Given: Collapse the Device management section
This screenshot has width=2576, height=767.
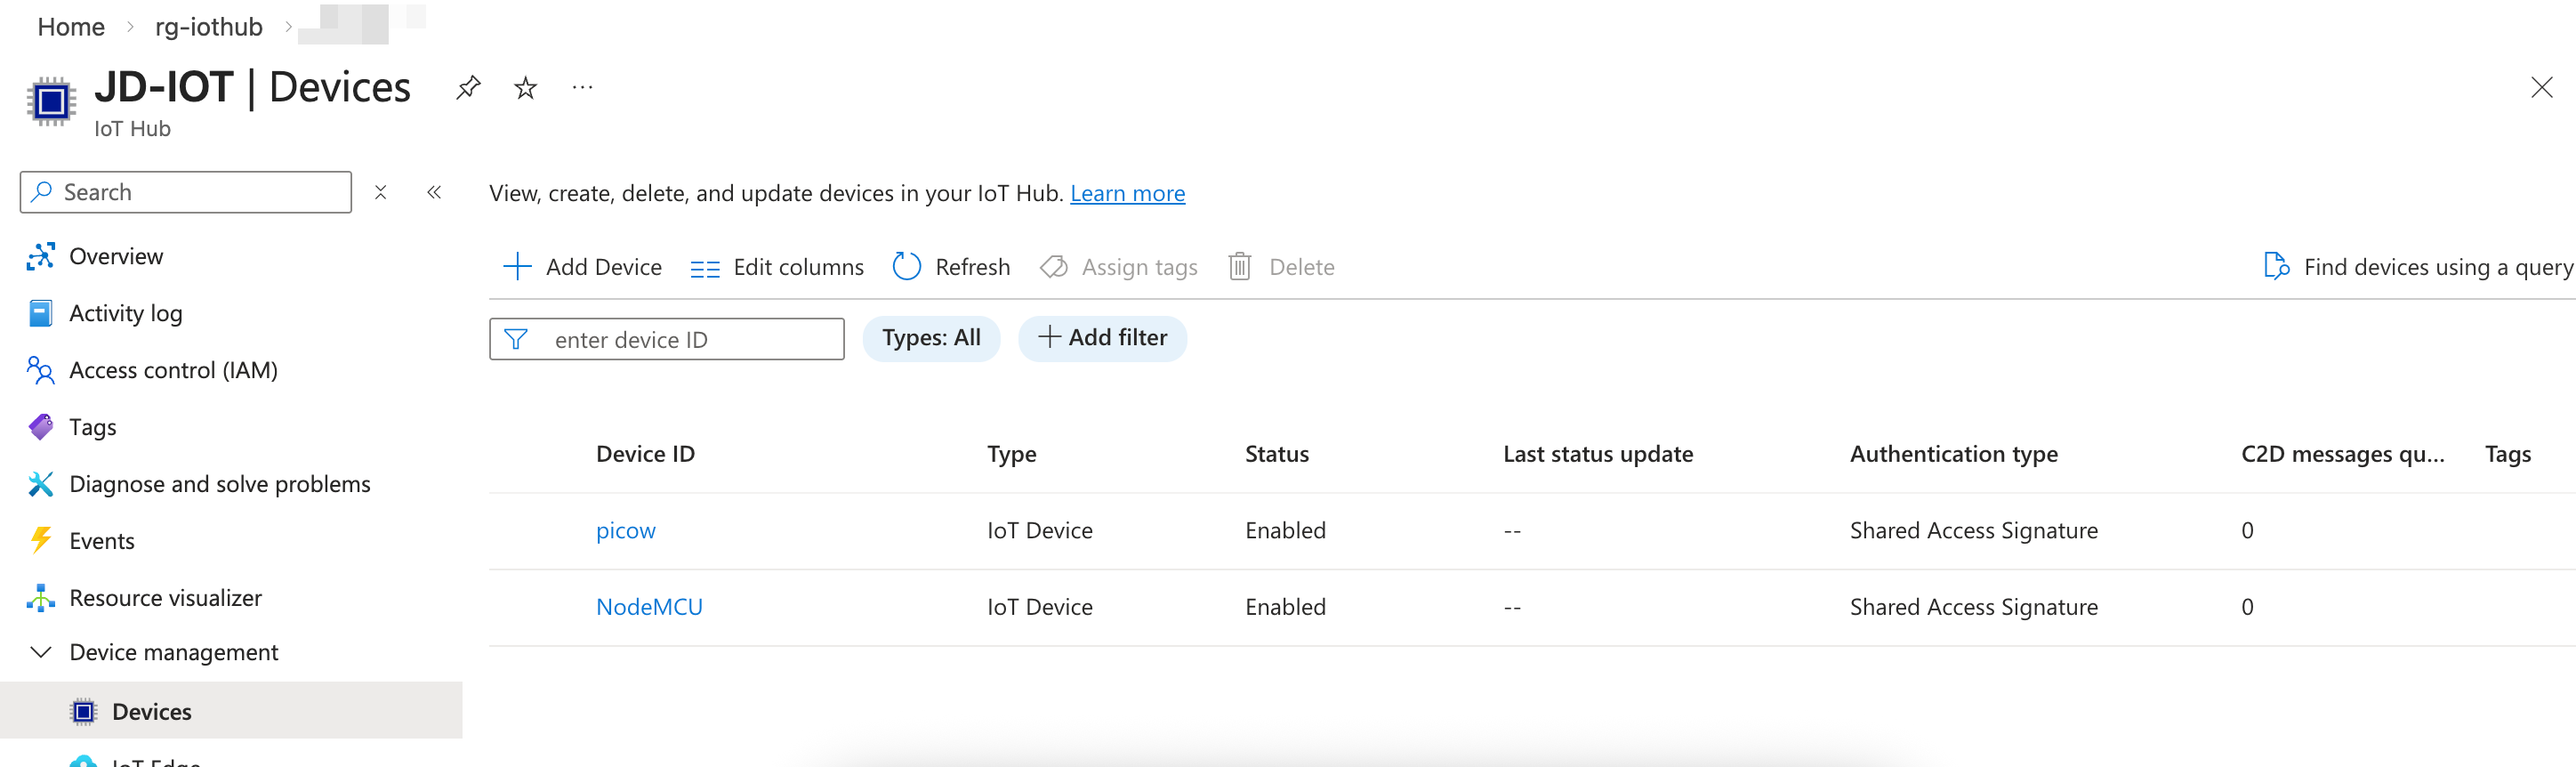Looking at the screenshot, I should (41, 652).
